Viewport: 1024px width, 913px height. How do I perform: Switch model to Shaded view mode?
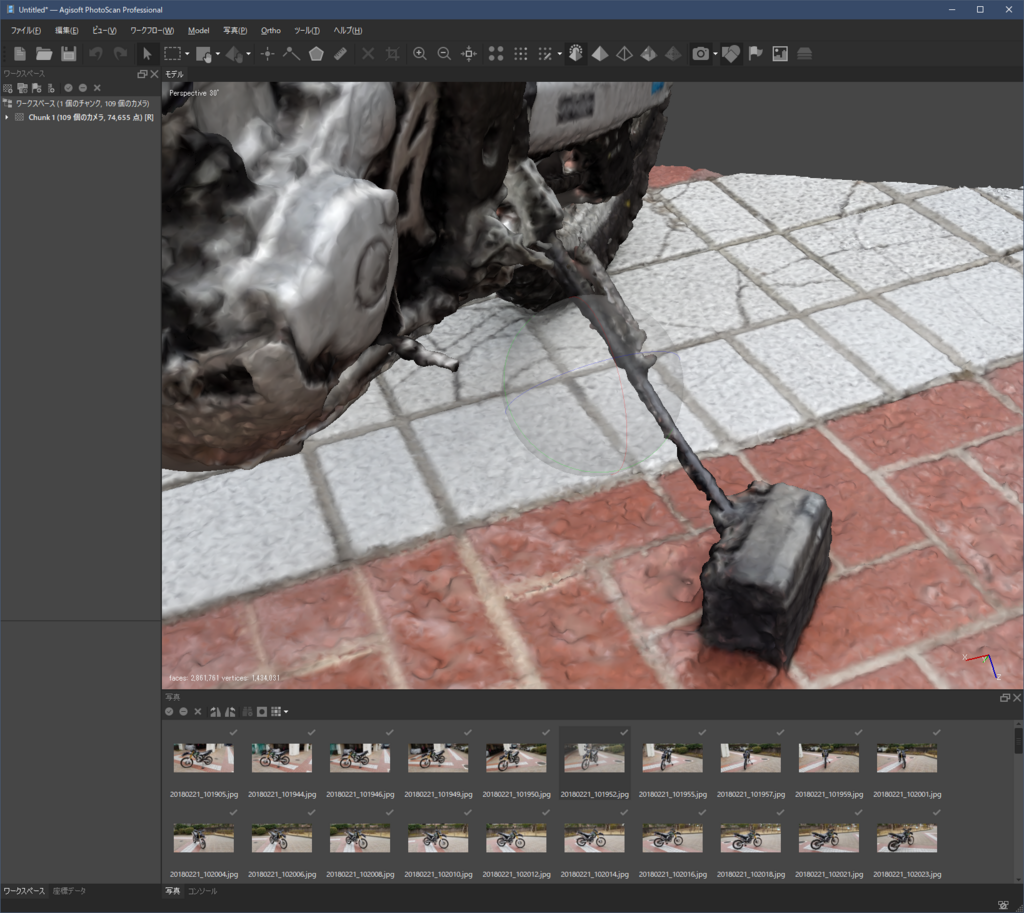pyautogui.click(x=575, y=54)
